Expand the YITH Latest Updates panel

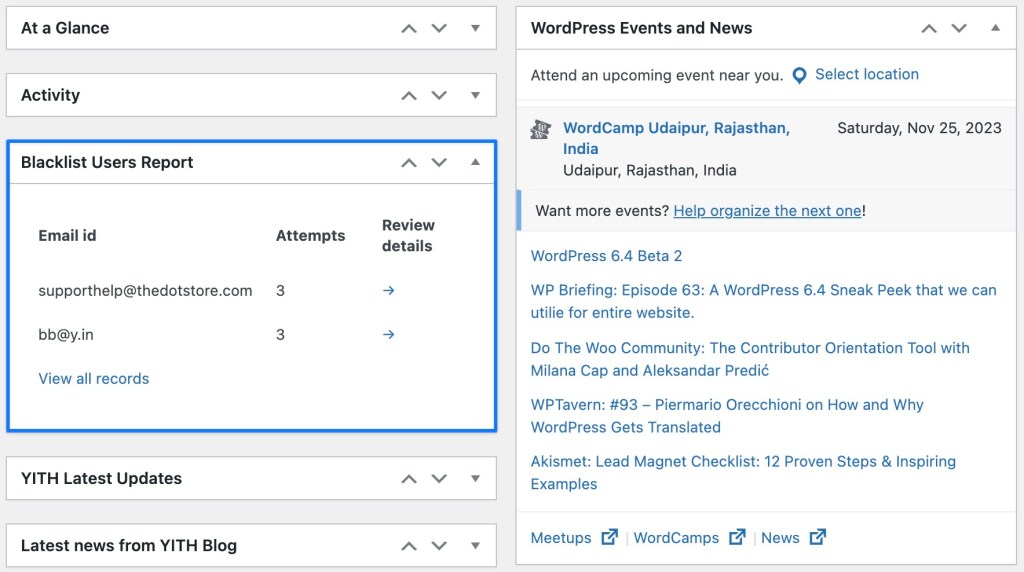475,478
